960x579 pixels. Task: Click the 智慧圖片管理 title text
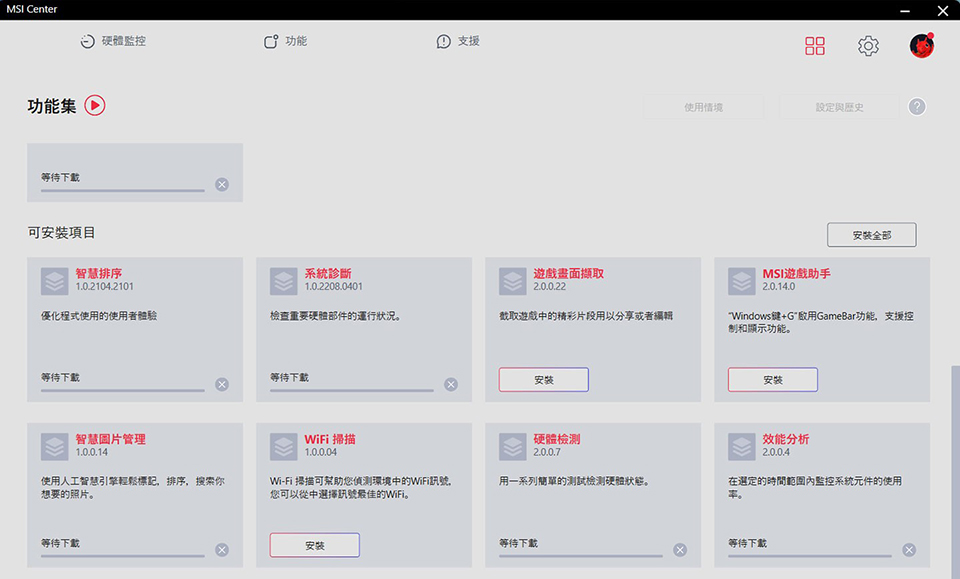click(111, 439)
